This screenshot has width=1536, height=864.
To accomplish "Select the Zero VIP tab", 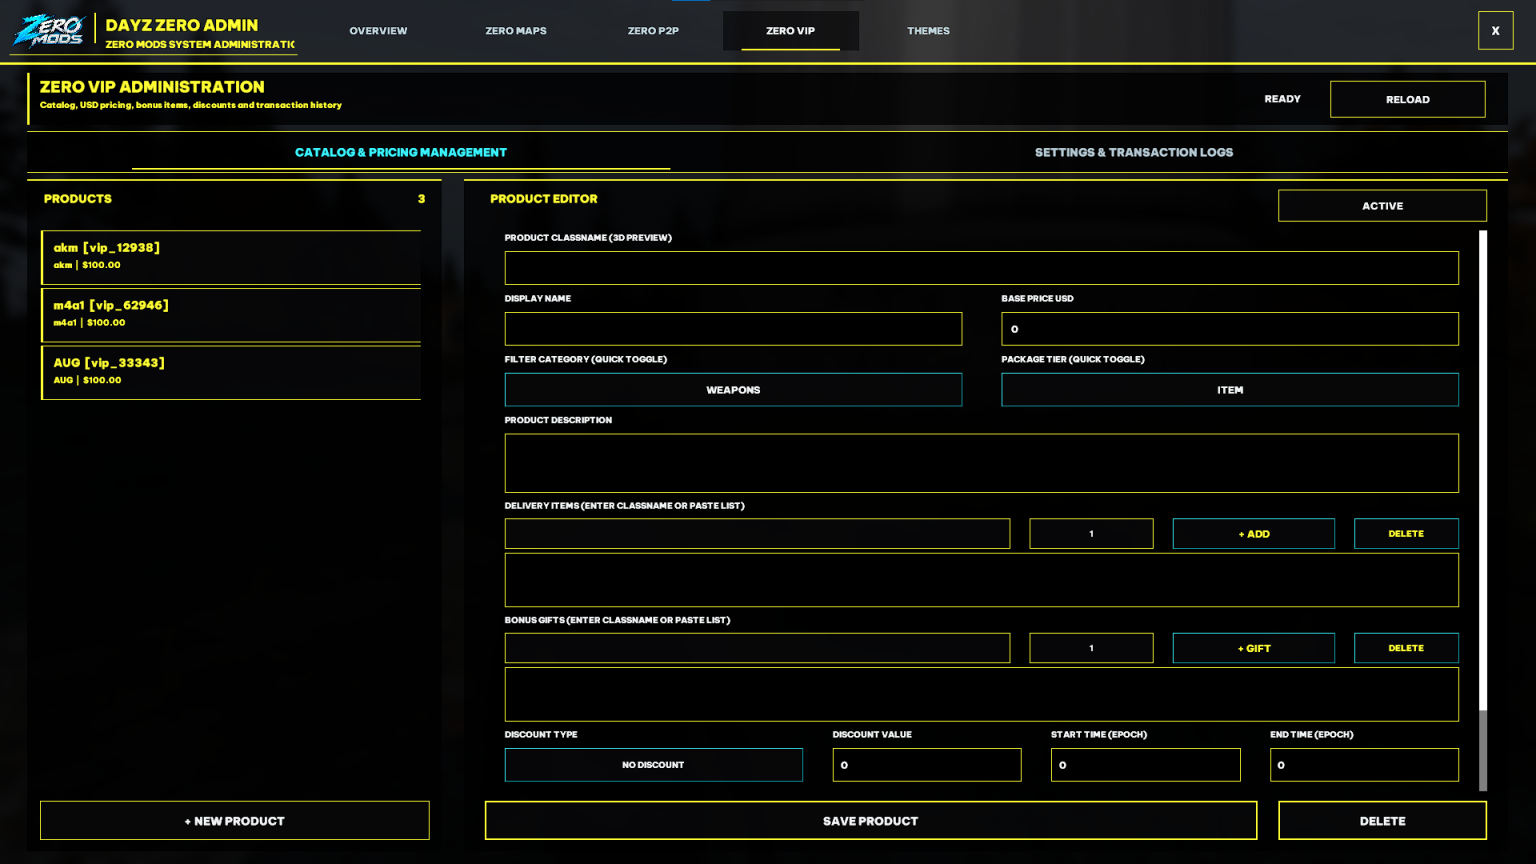I will point(790,31).
